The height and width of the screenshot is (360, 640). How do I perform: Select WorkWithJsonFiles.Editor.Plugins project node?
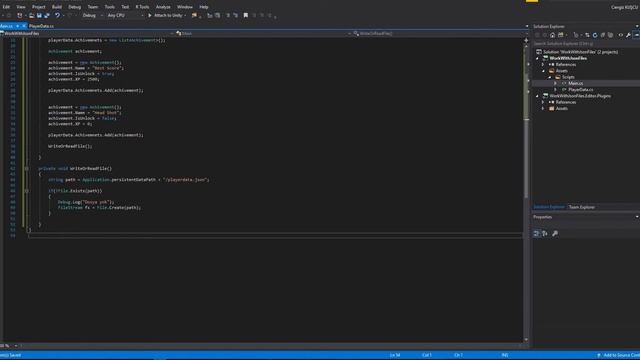pos(580,96)
